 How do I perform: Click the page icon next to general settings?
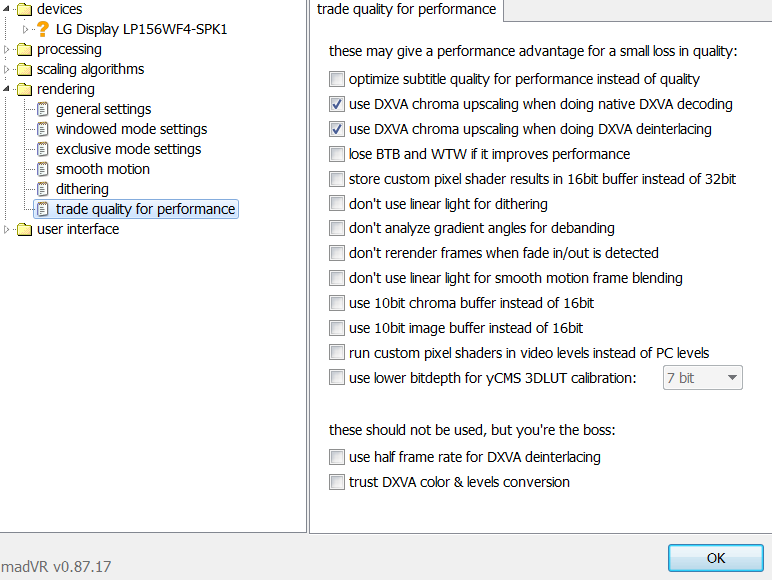point(43,109)
